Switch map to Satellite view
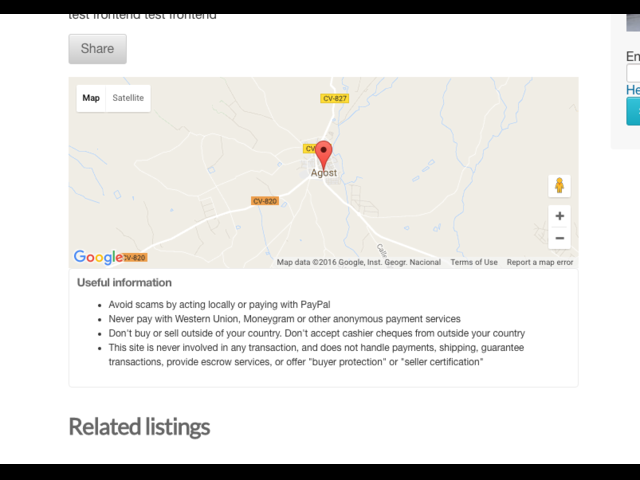640x480 pixels. pos(128,98)
